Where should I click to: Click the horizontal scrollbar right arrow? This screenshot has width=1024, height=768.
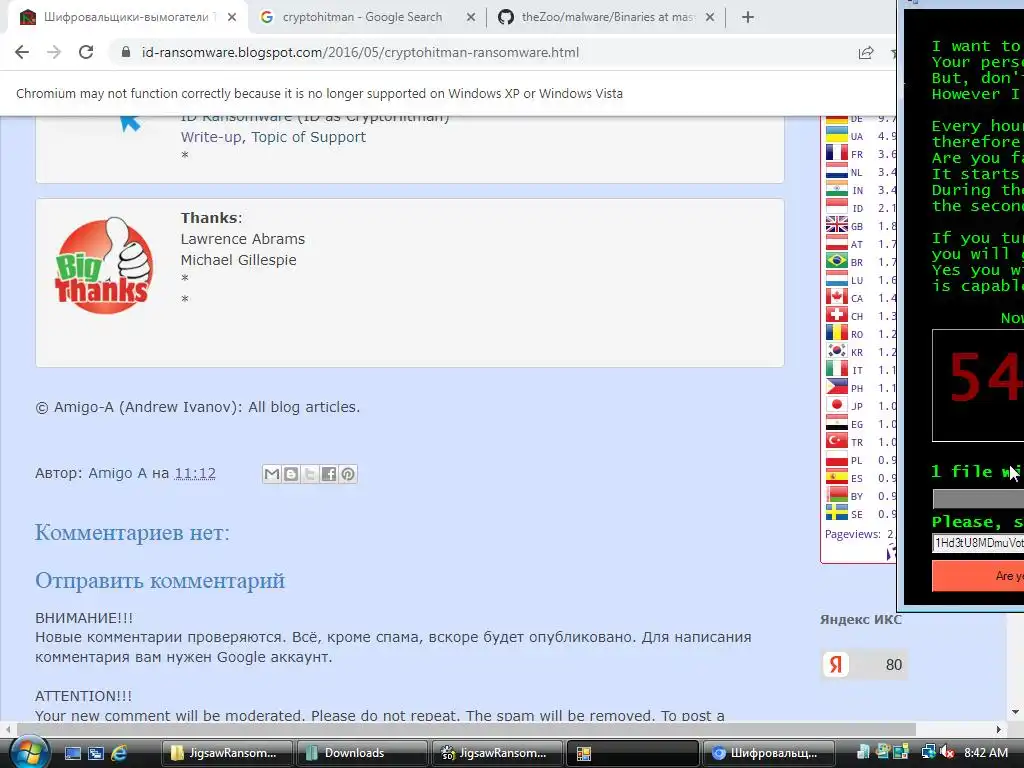(x=998, y=729)
